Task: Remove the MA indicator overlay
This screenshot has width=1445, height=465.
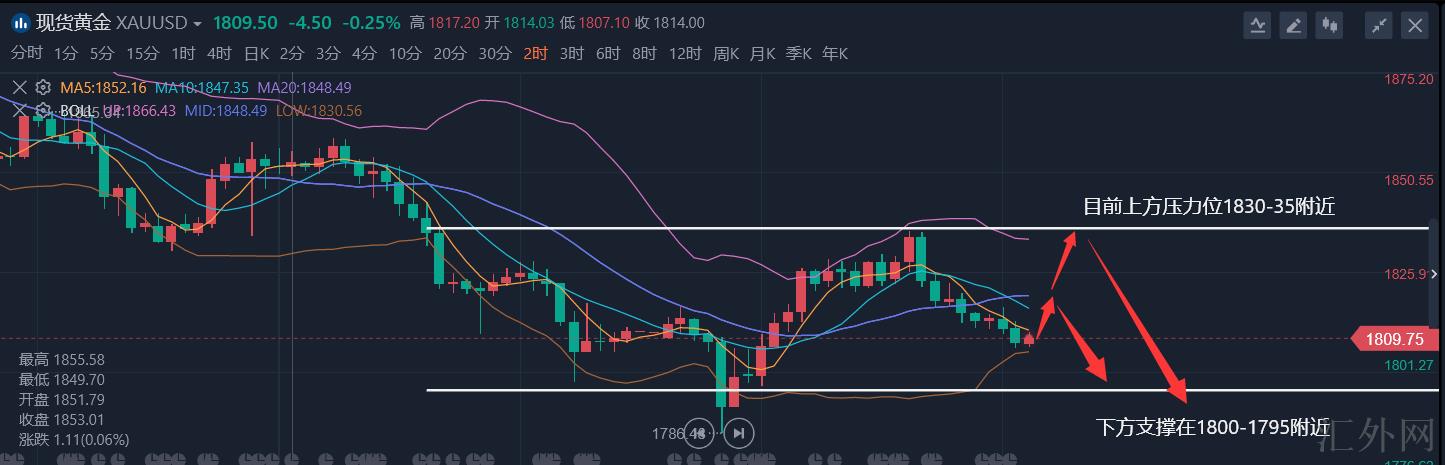Action: (x=19, y=88)
